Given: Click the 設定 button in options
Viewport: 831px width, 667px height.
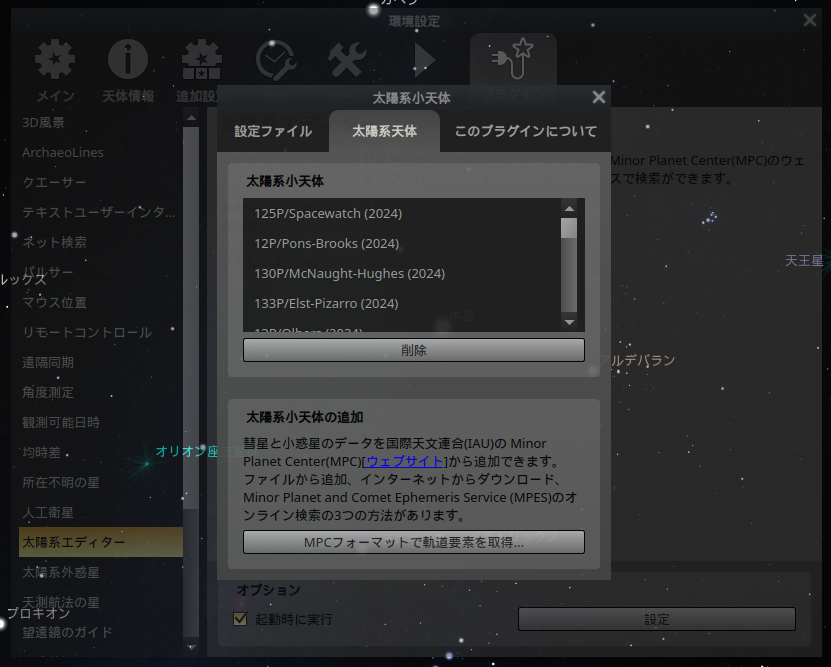Looking at the screenshot, I should pyautogui.click(x=656, y=619).
